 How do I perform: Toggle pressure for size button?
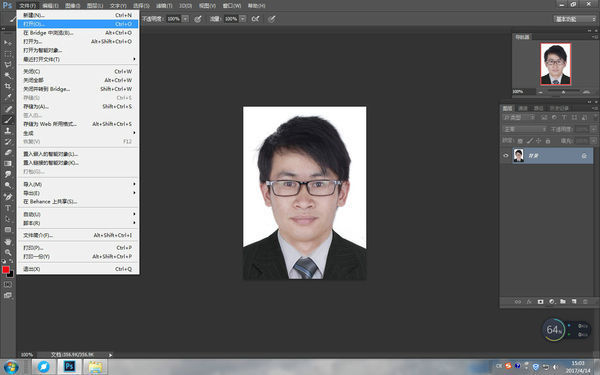tap(271, 19)
